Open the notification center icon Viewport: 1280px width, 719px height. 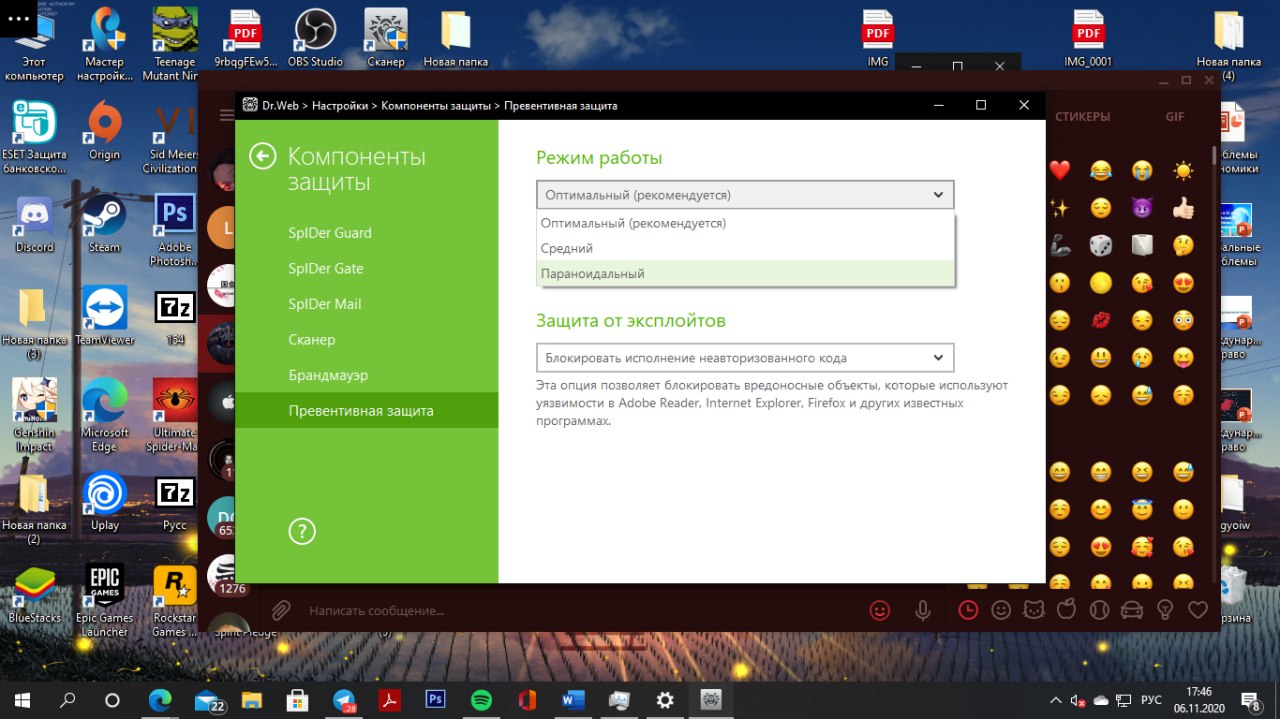(1252, 700)
